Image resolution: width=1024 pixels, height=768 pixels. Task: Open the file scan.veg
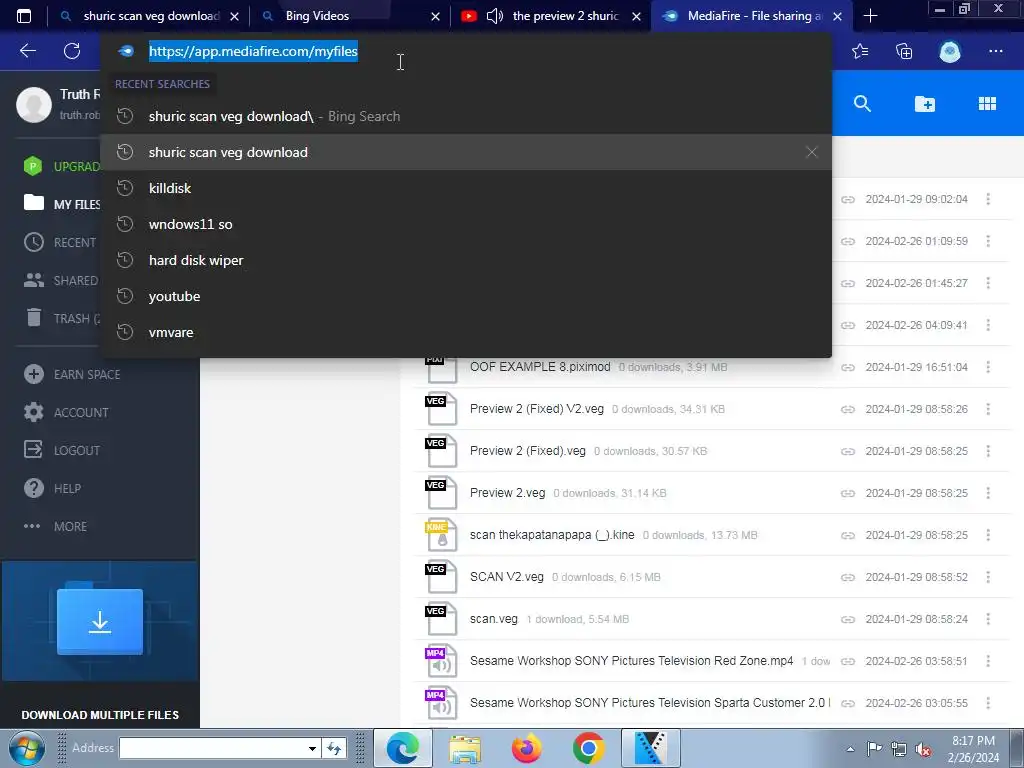(x=494, y=619)
